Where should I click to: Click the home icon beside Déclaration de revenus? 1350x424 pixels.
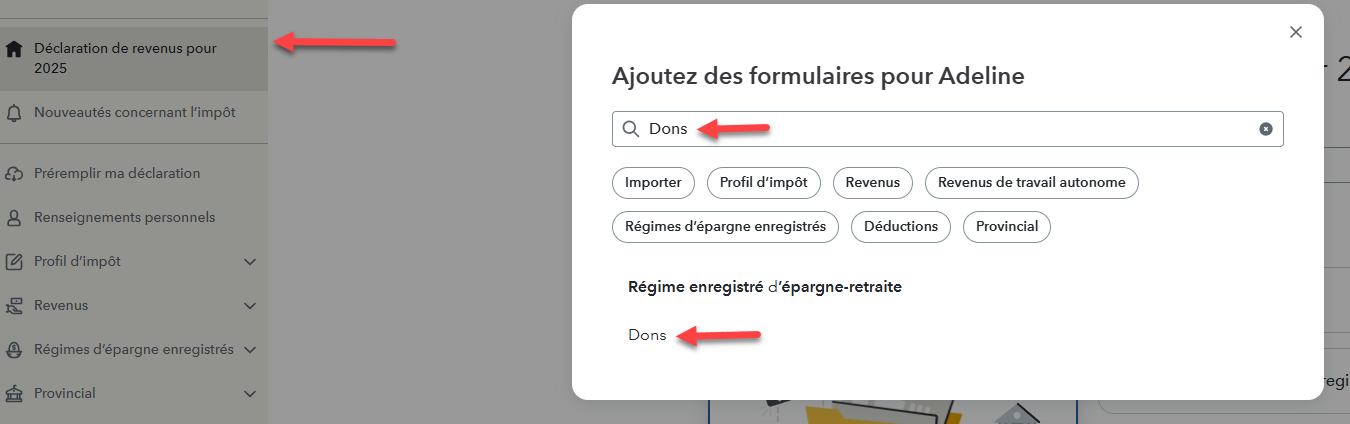tap(14, 49)
